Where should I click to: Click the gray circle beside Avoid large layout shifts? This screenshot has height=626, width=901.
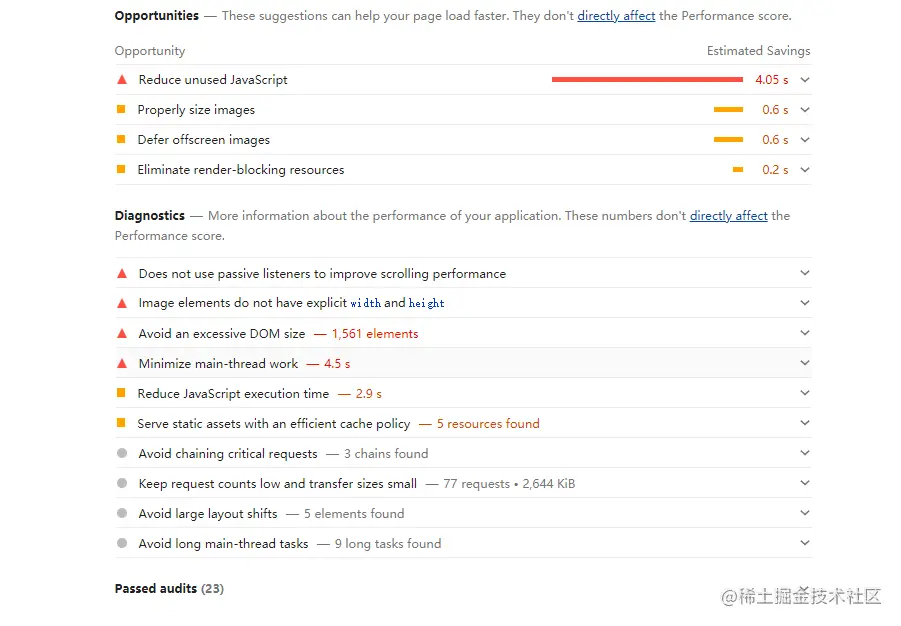pos(122,513)
